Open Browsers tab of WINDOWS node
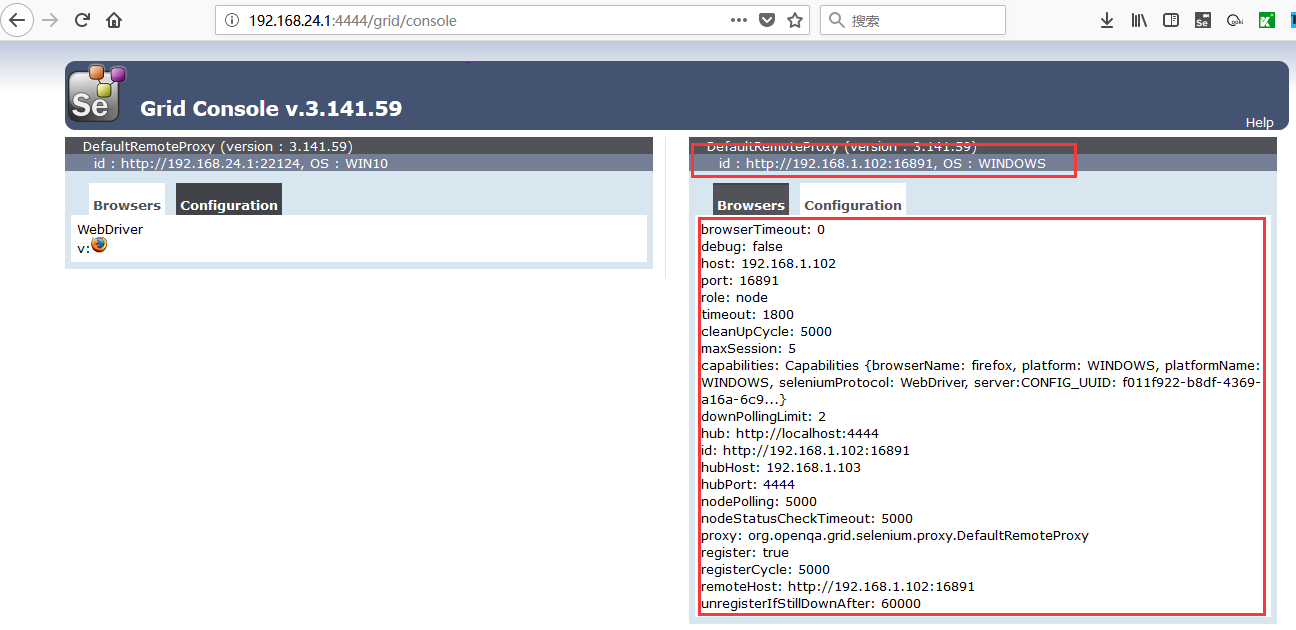The height and width of the screenshot is (630, 1296). point(751,199)
